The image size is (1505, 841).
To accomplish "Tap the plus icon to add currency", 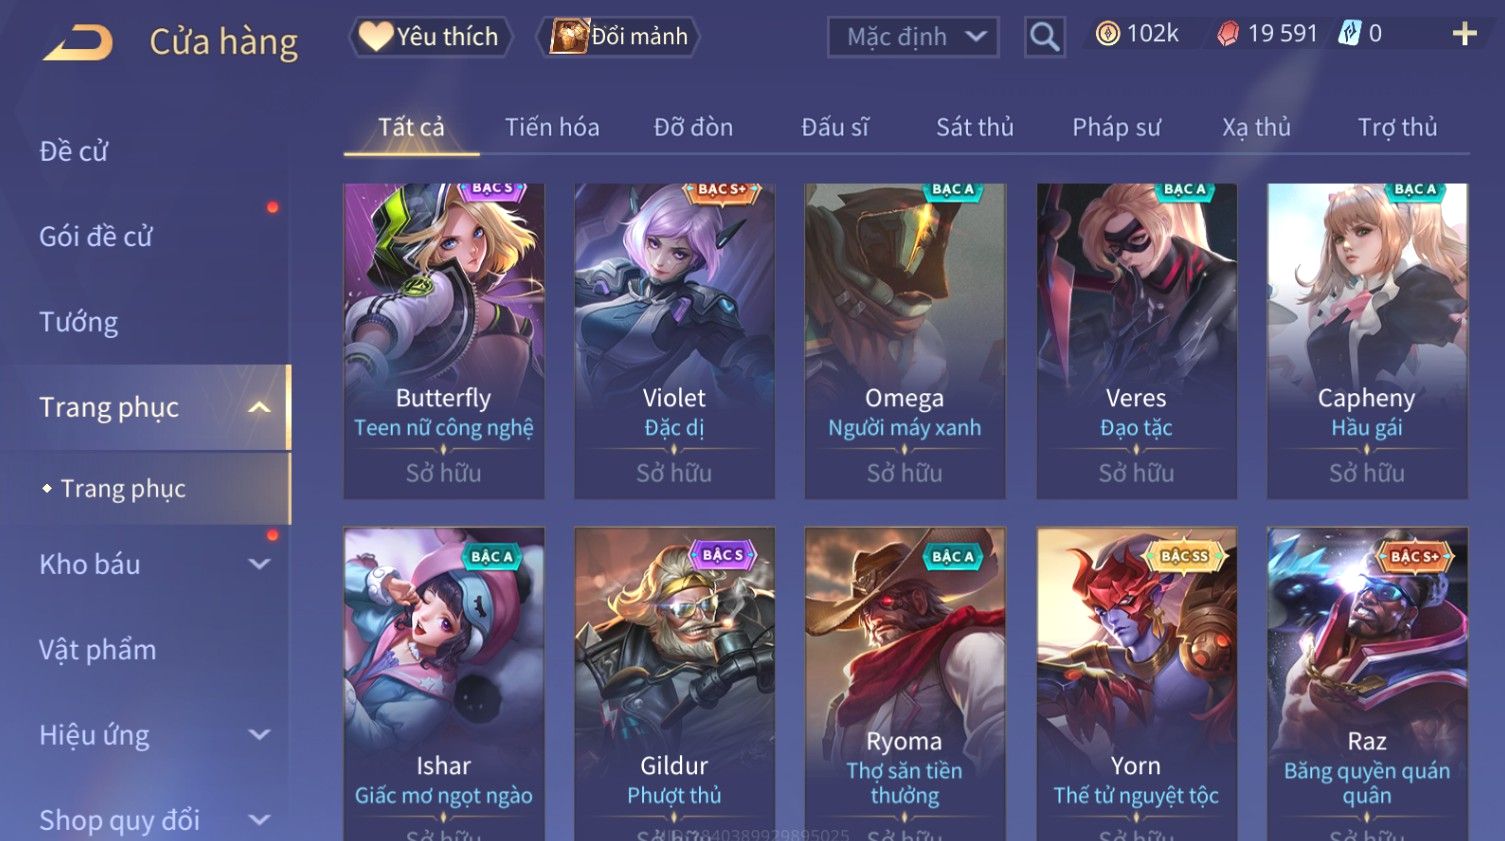I will tap(1464, 34).
